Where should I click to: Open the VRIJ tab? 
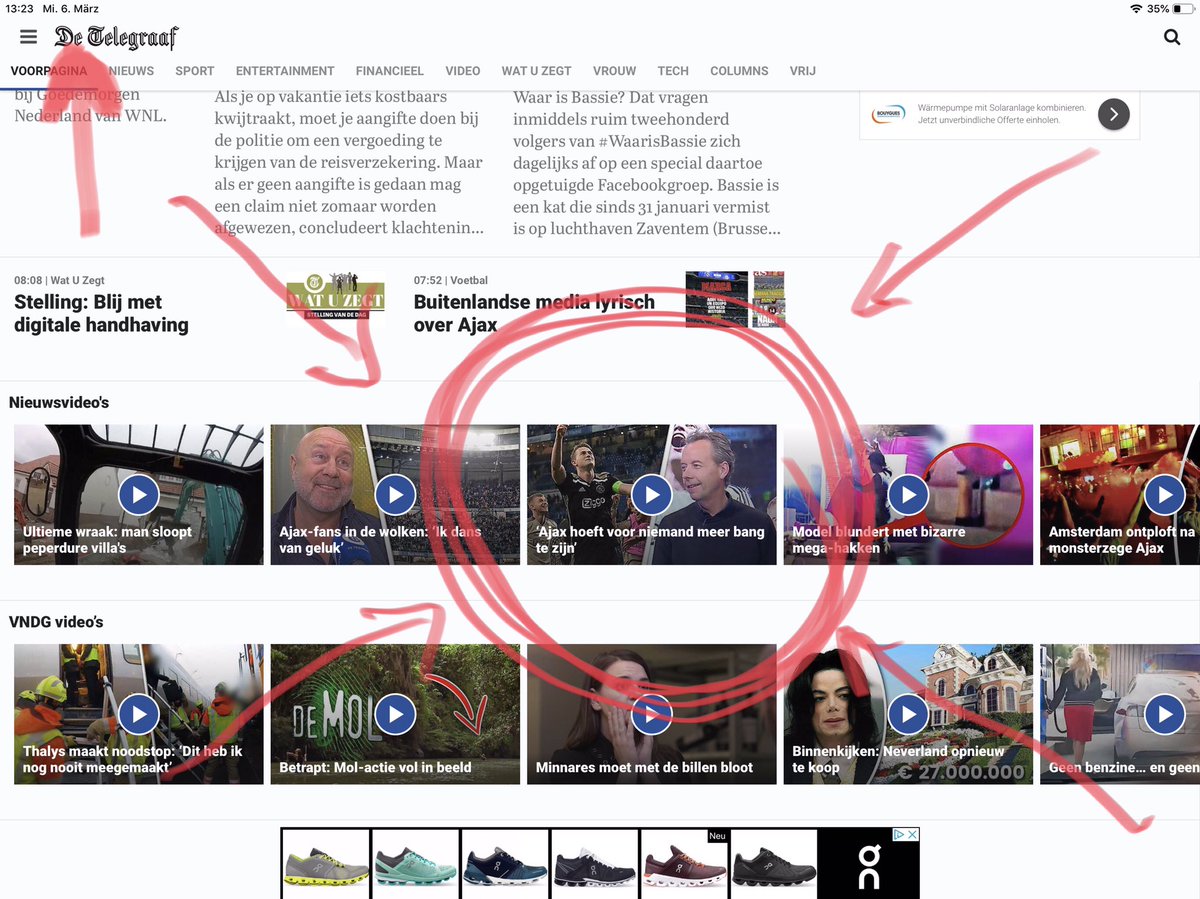click(x=803, y=71)
